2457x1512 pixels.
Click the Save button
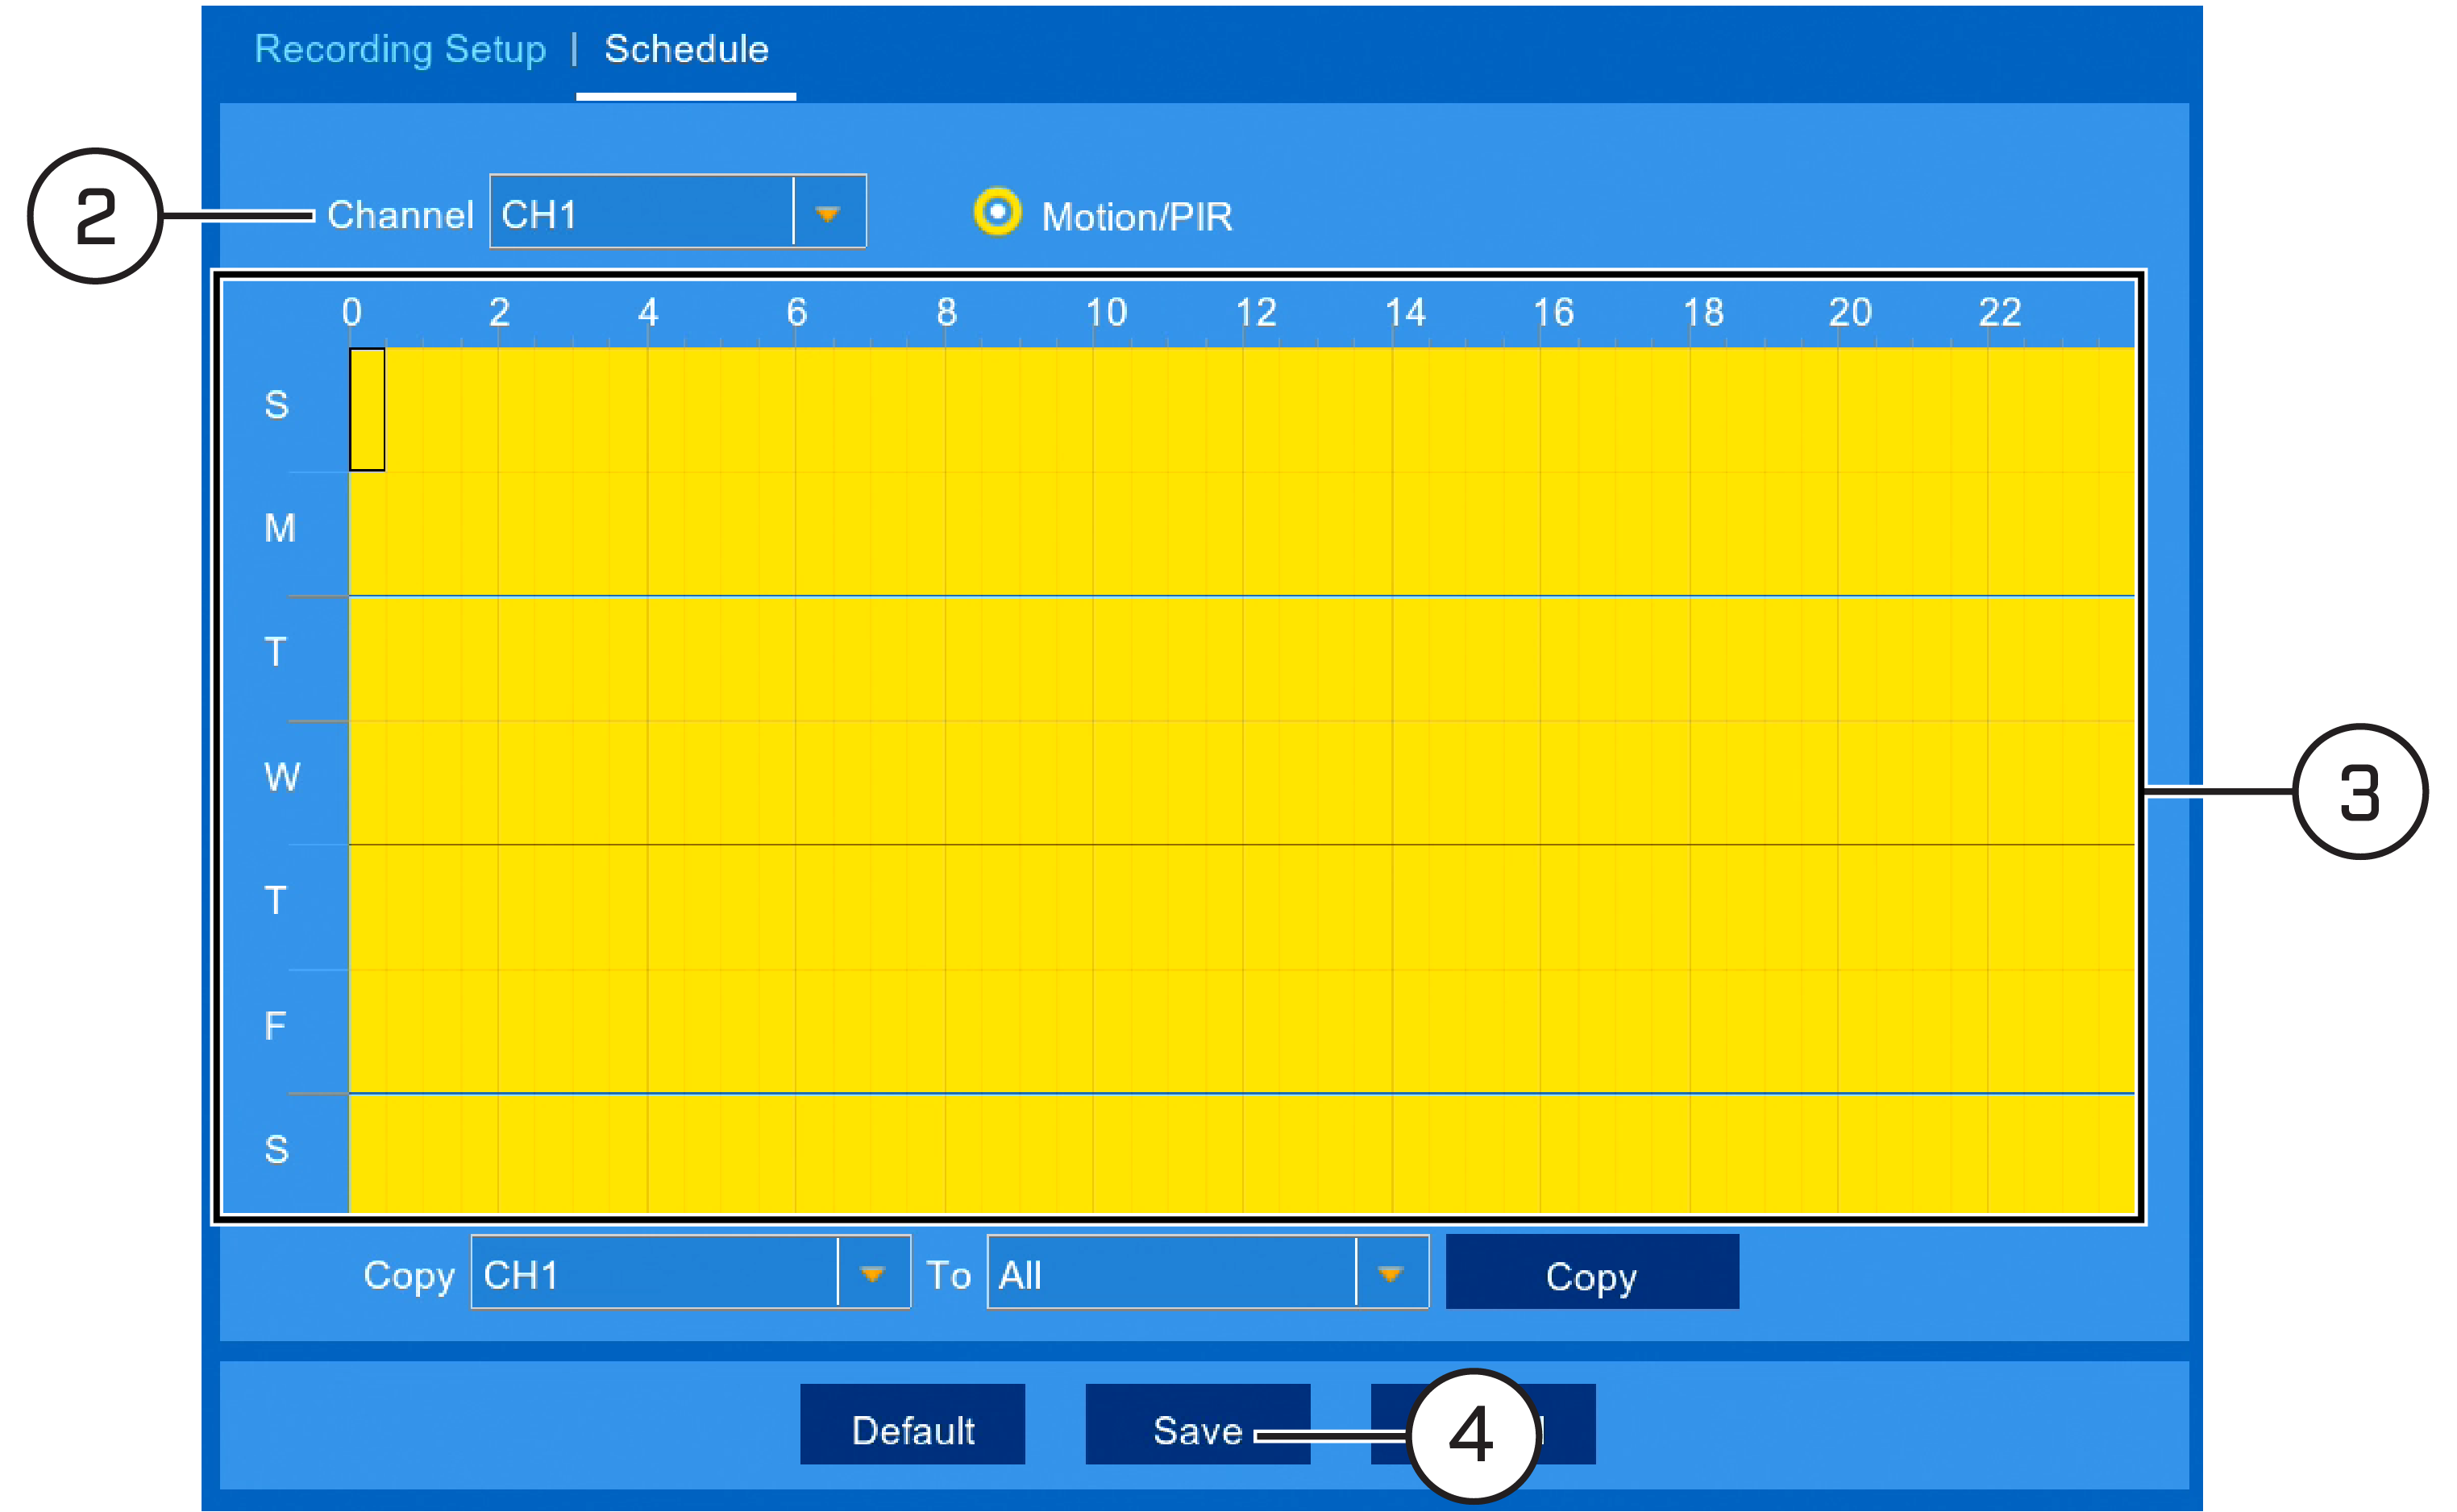[1197, 1424]
